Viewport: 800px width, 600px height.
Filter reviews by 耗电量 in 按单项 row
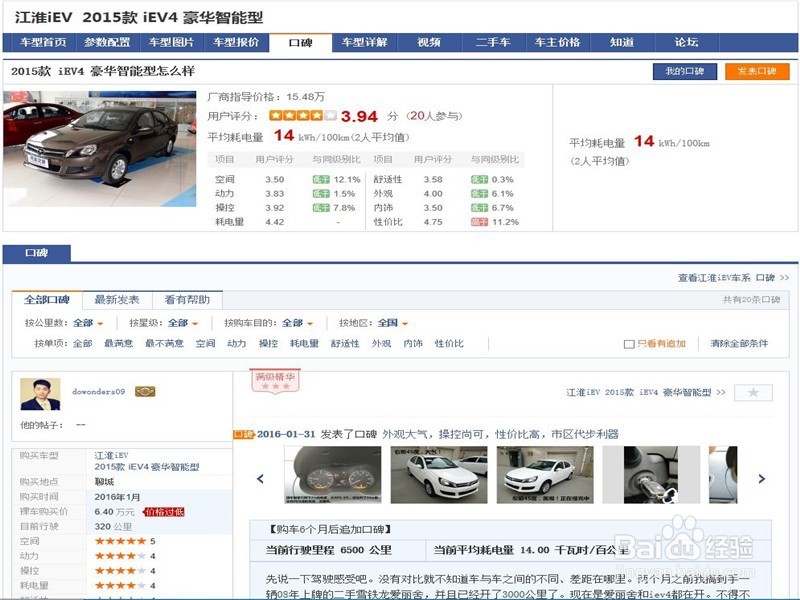pyautogui.click(x=305, y=343)
